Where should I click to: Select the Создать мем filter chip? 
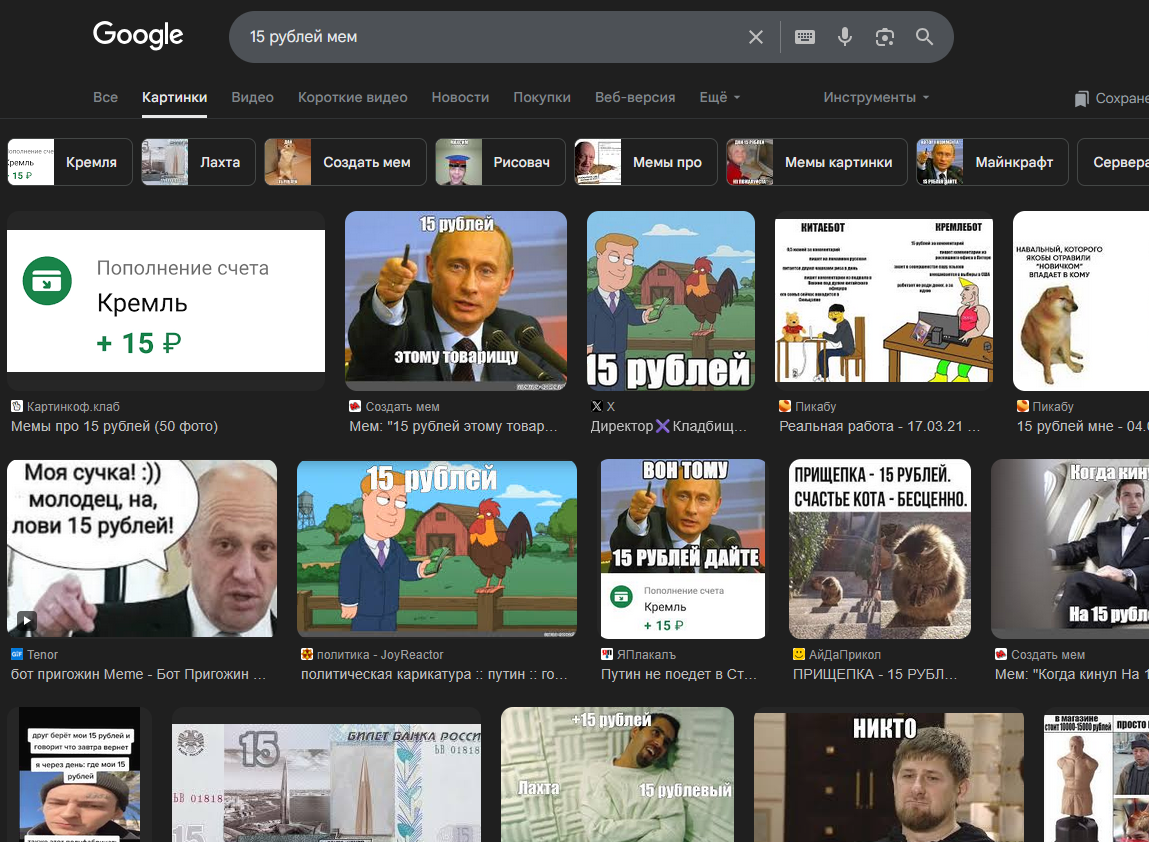pyautogui.click(x=345, y=162)
